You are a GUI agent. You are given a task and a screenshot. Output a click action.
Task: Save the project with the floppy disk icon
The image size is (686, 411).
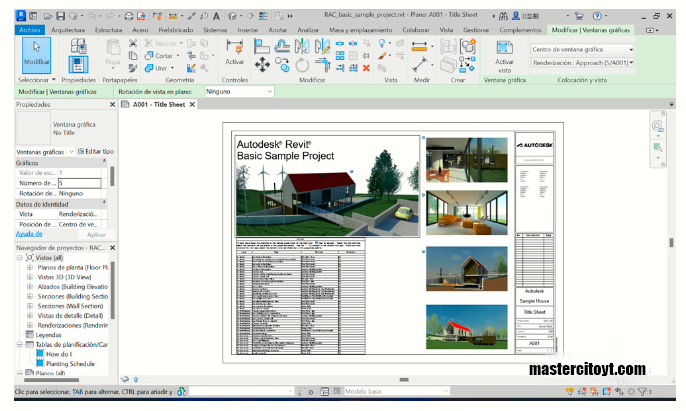click(x=60, y=16)
